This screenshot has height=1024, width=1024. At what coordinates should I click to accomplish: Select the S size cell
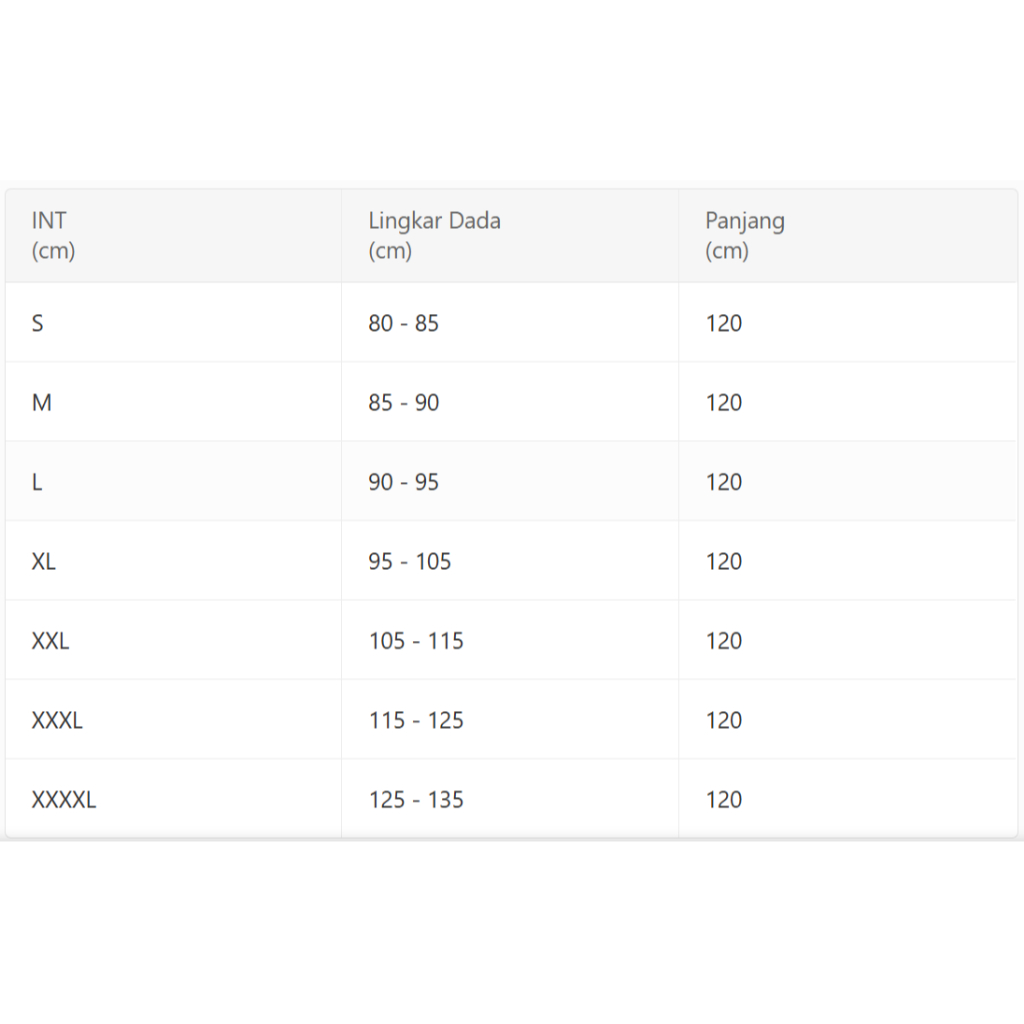click(x=38, y=323)
